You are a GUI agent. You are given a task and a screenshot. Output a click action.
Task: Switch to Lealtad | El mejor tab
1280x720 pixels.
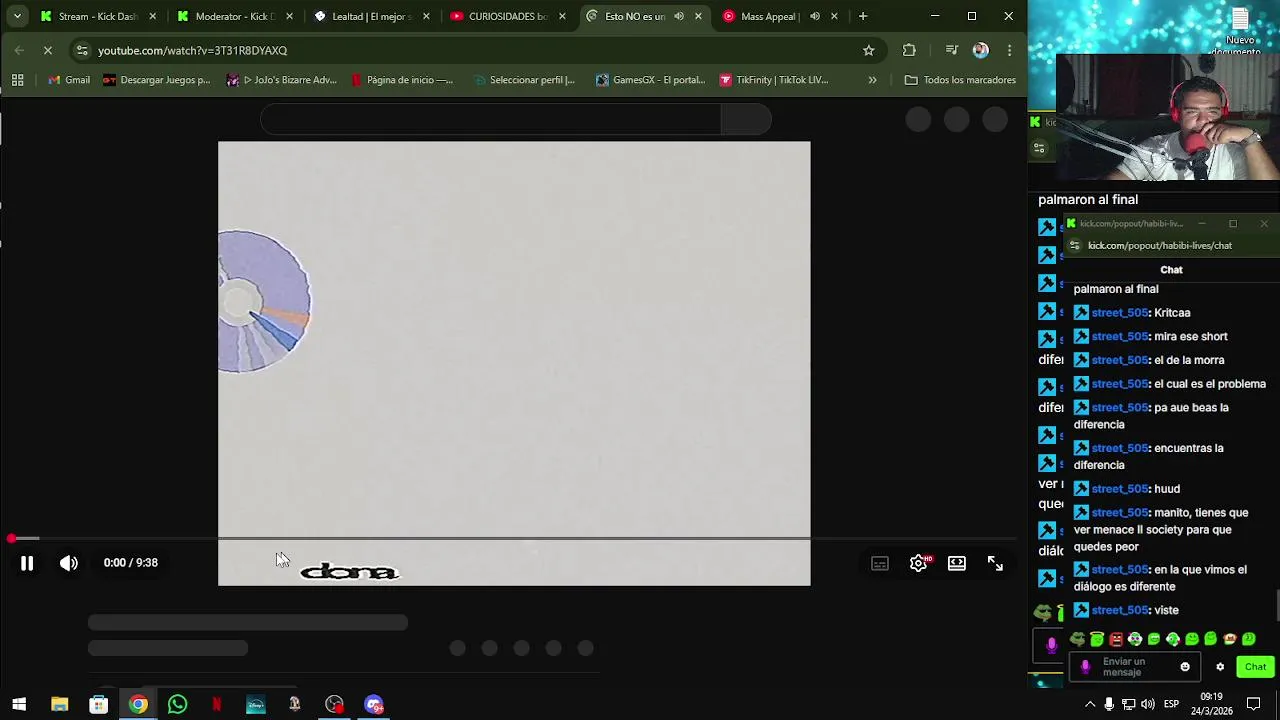(370, 16)
